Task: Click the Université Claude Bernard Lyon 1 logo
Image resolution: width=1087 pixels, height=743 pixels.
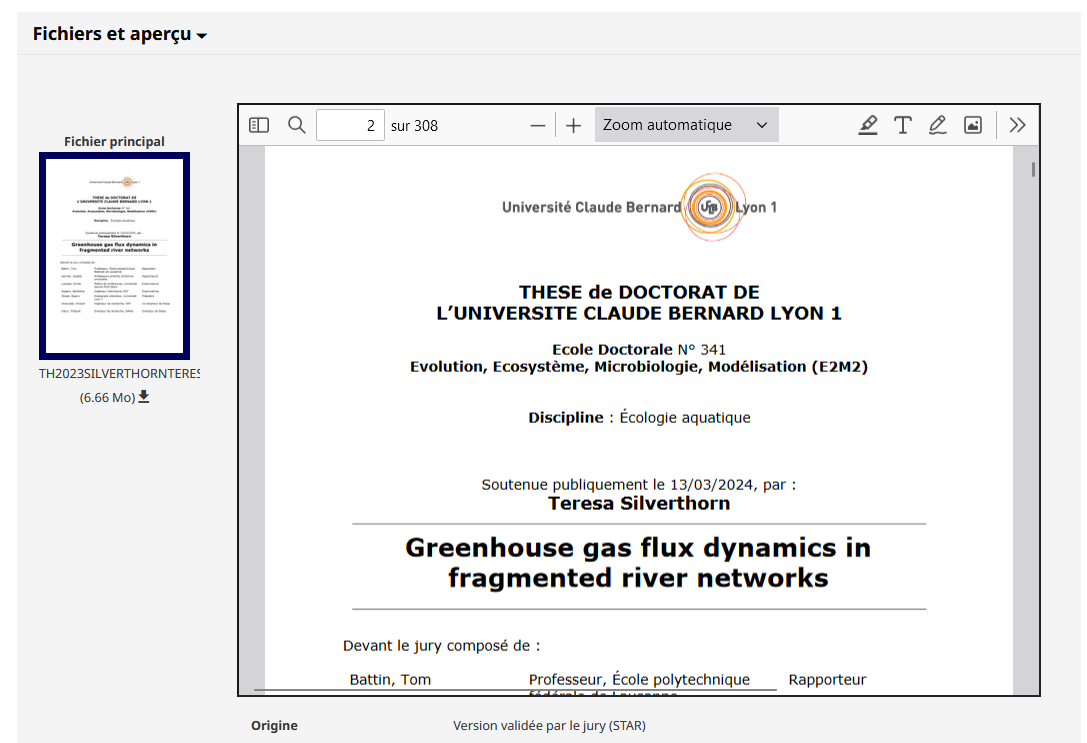Action: pyautogui.click(x=639, y=207)
